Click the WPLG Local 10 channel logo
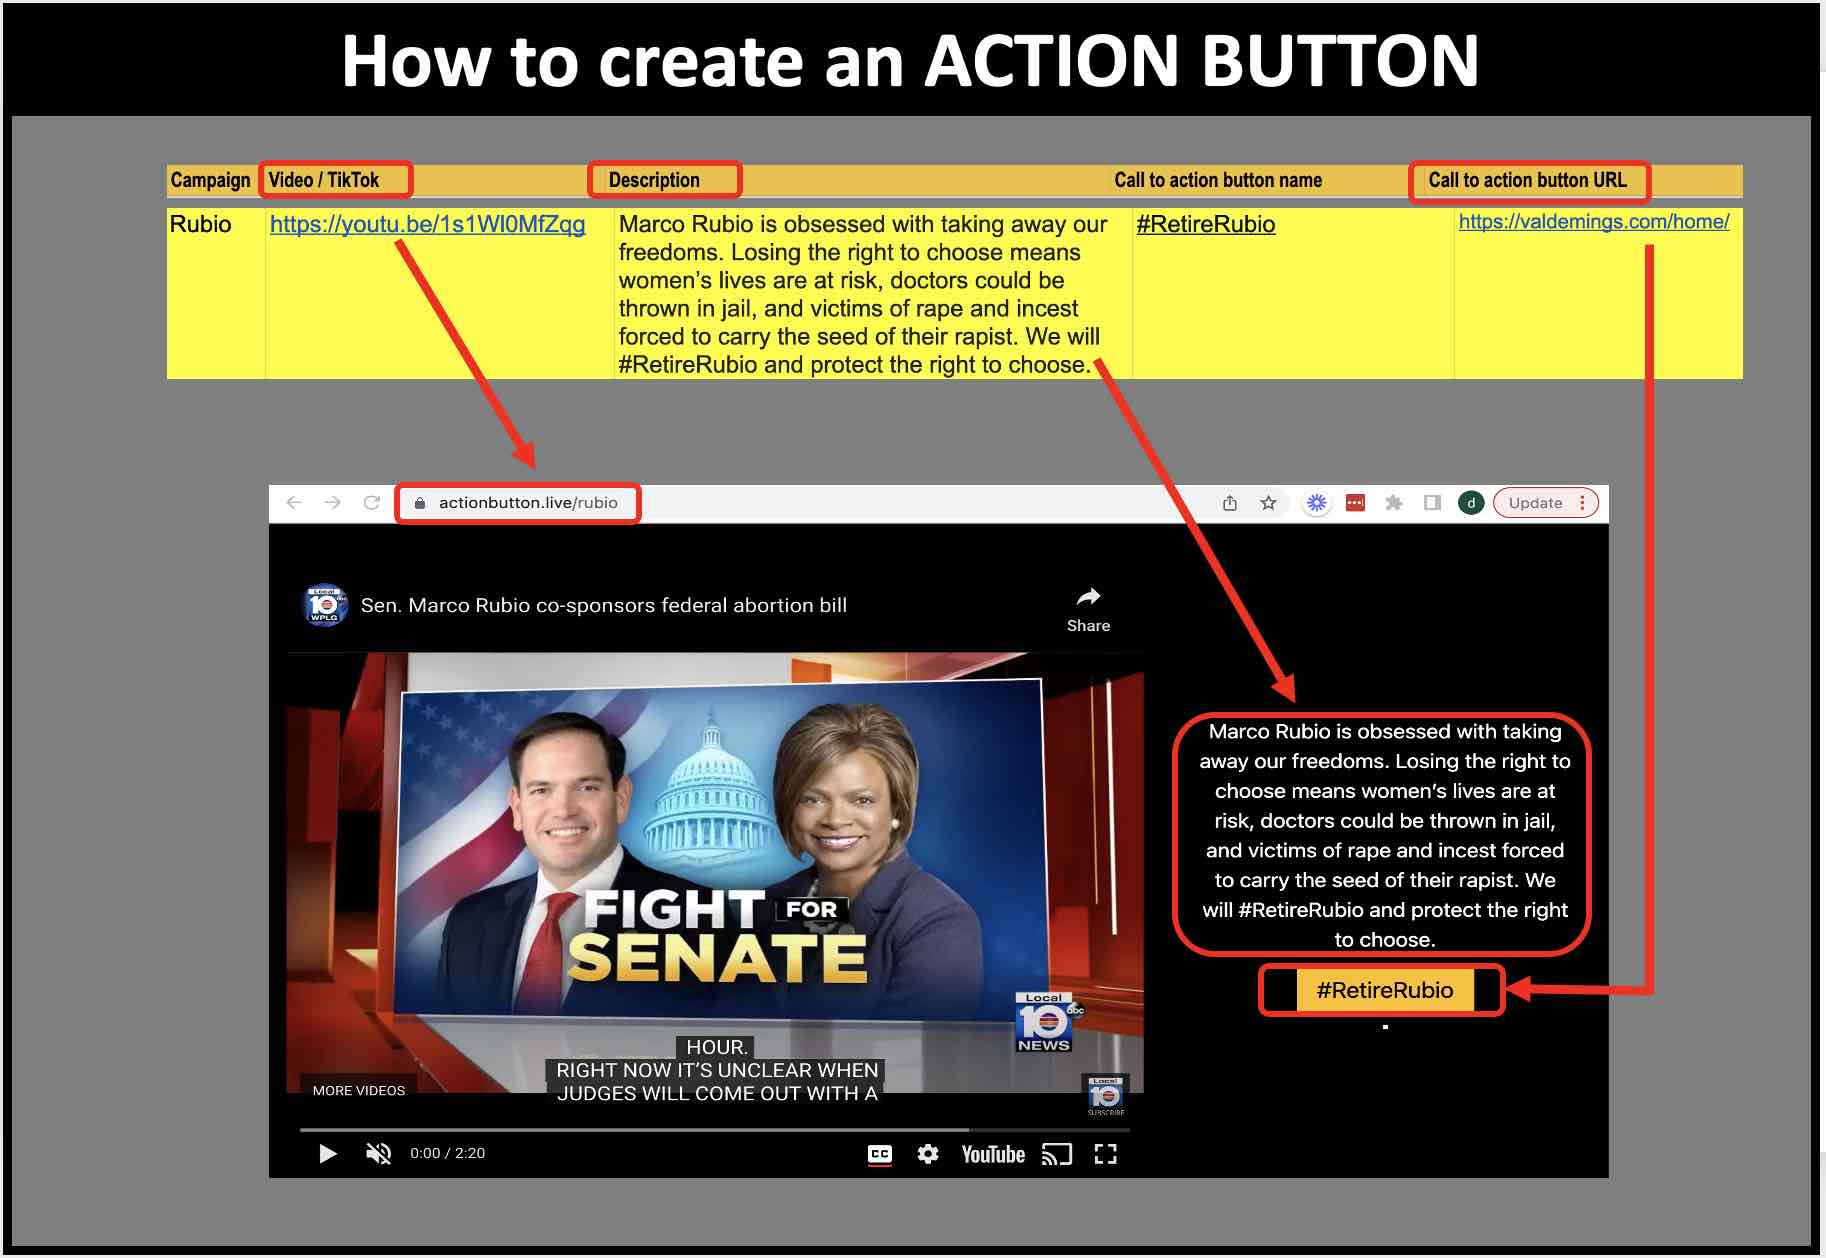Screen dimensions: 1826x1258 pyautogui.click(x=324, y=604)
